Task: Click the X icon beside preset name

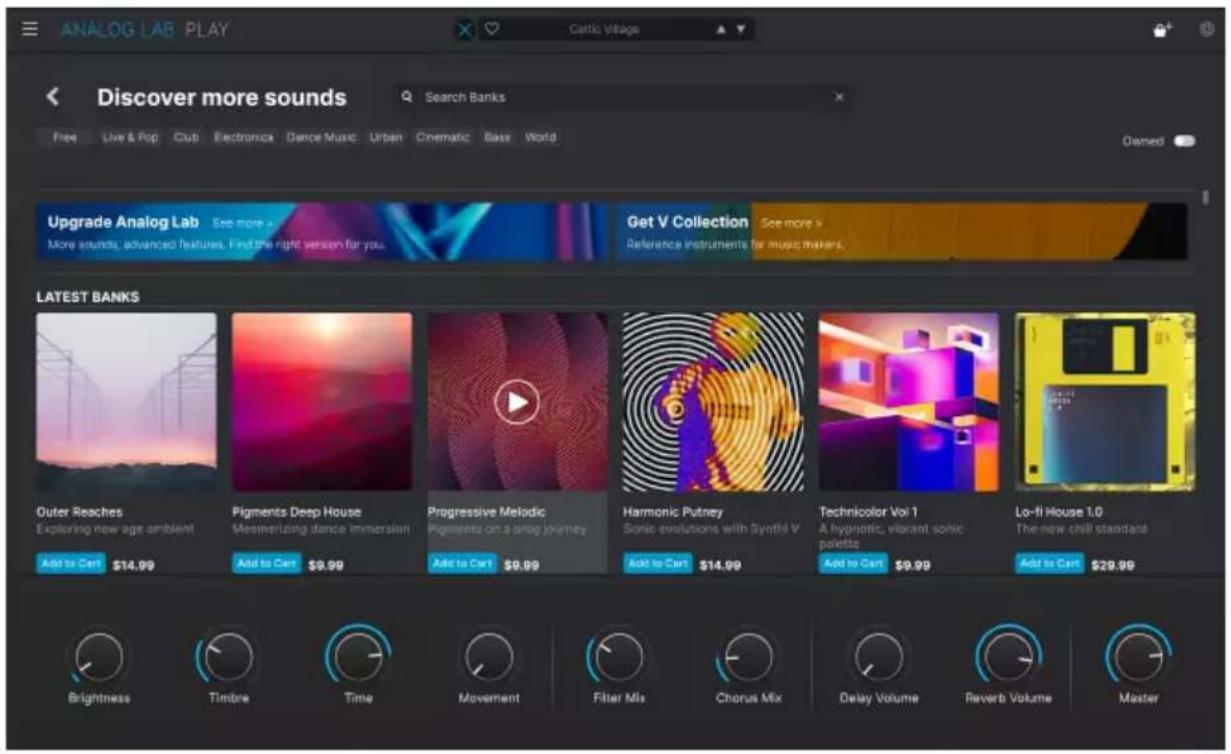Action: pyautogui.click(x=465, y=30)
